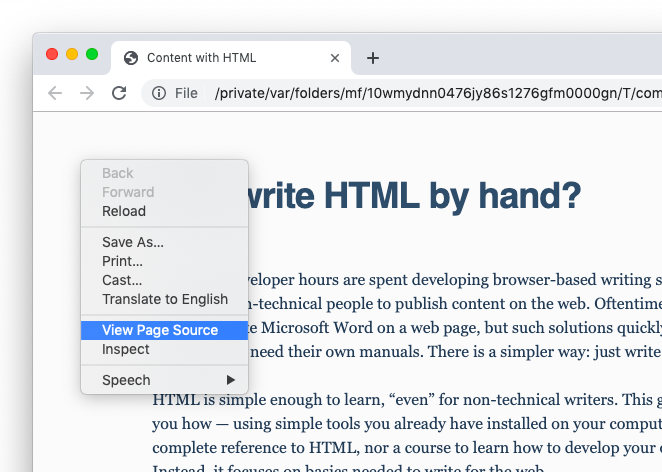Click the browser forward arrow
662x472 pixels.
pos(87,93)
